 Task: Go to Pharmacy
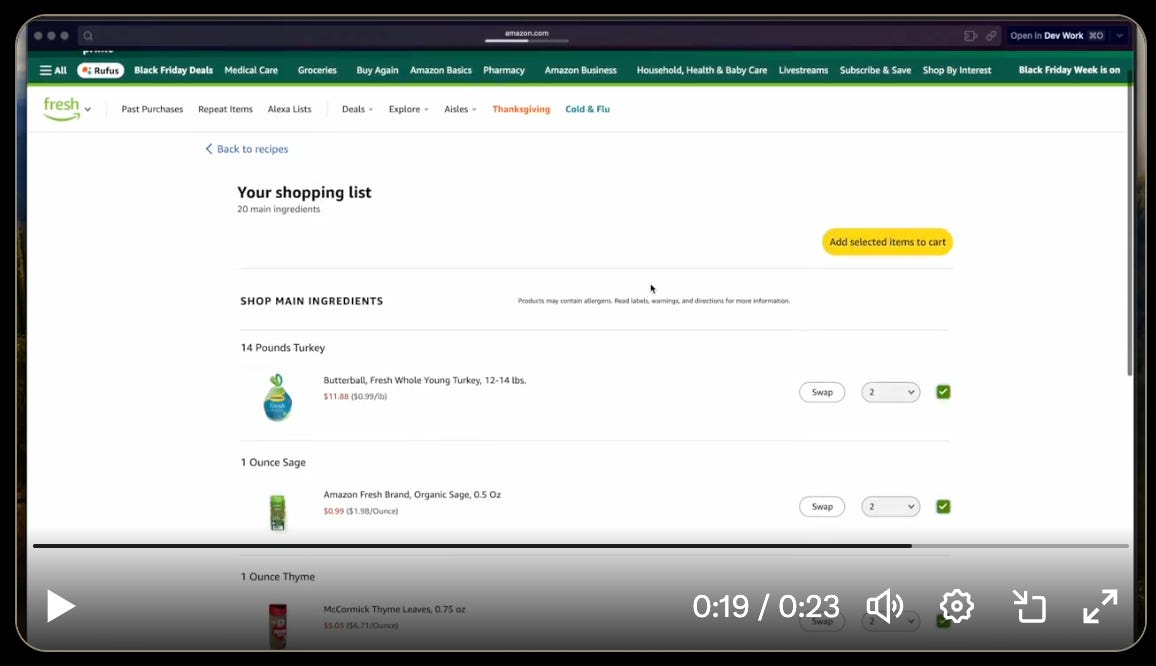pos(504,70)
